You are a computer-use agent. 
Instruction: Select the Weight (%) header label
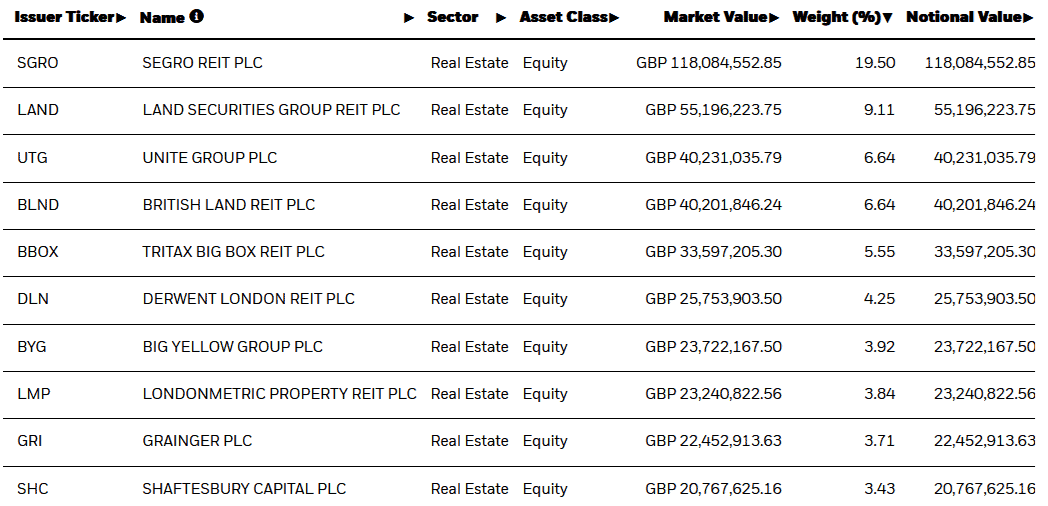coord(836,18)
